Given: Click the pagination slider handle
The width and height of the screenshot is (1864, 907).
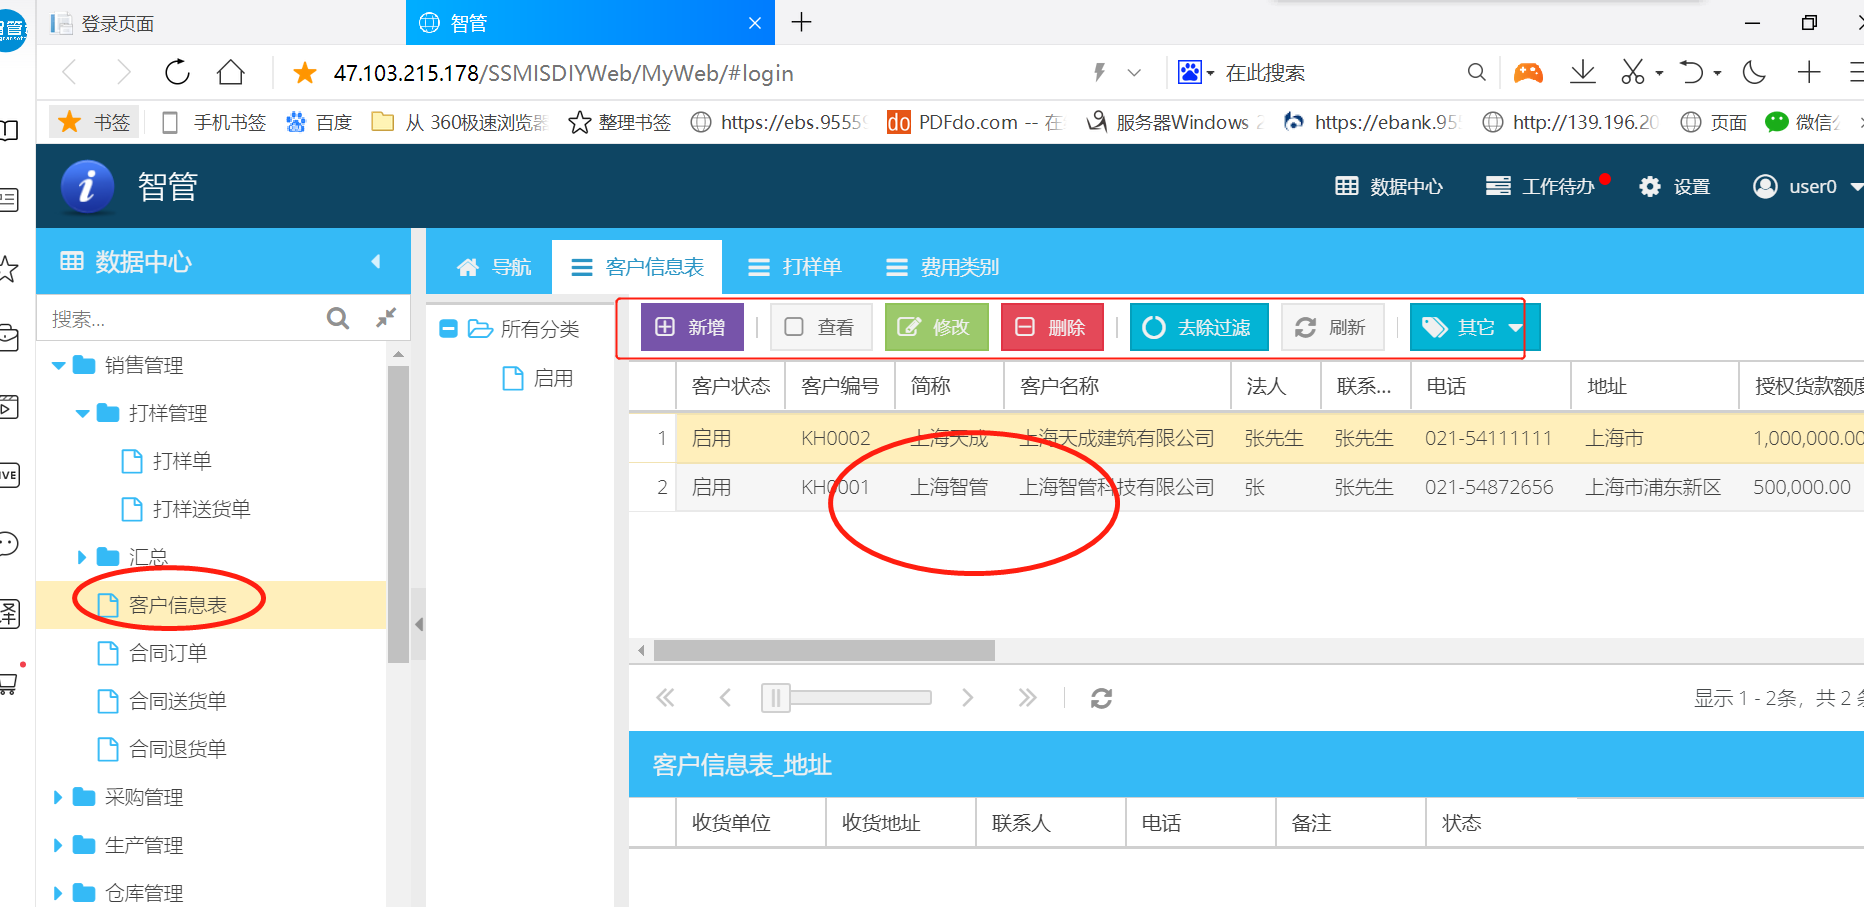Looking at the screenshot, I should pyautogui.click(x=775, y=697).
